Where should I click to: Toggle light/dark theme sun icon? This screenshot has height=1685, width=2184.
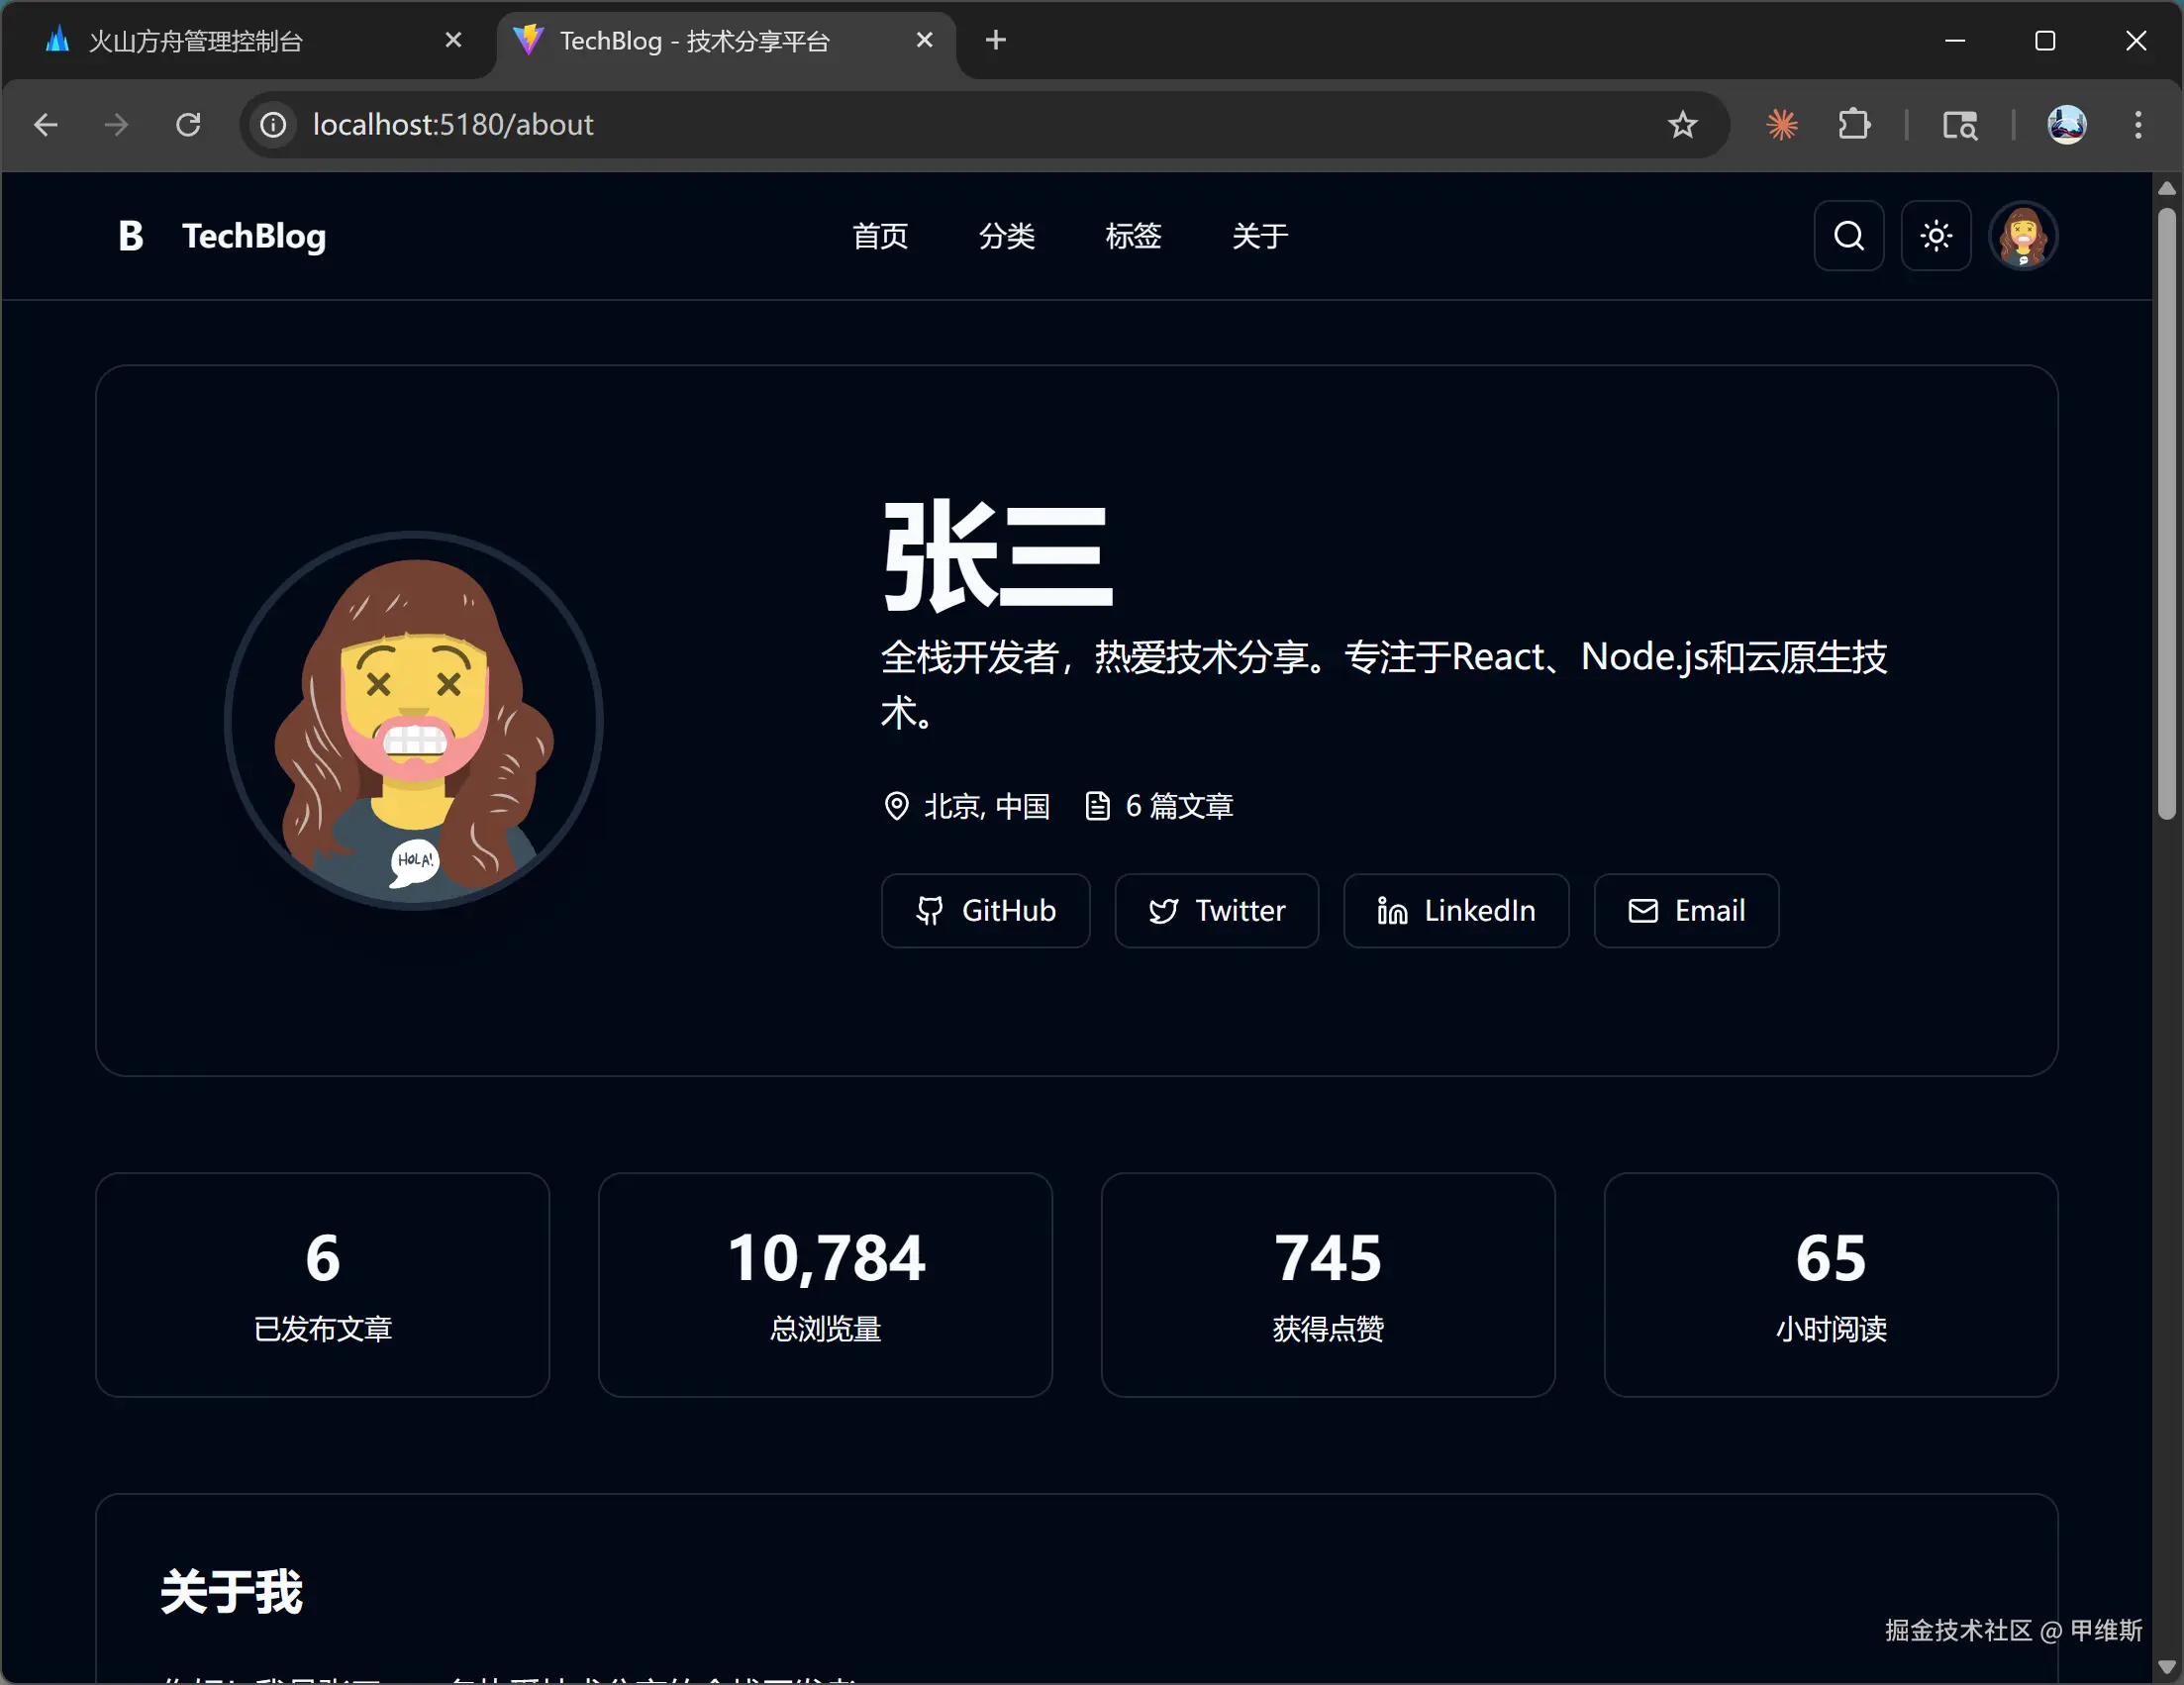pos(1936,236)
